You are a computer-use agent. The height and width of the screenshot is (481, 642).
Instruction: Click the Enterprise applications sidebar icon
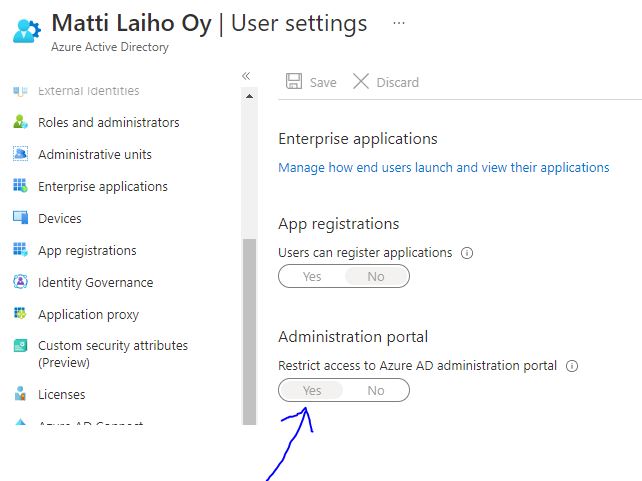click(x=20, y=186)
